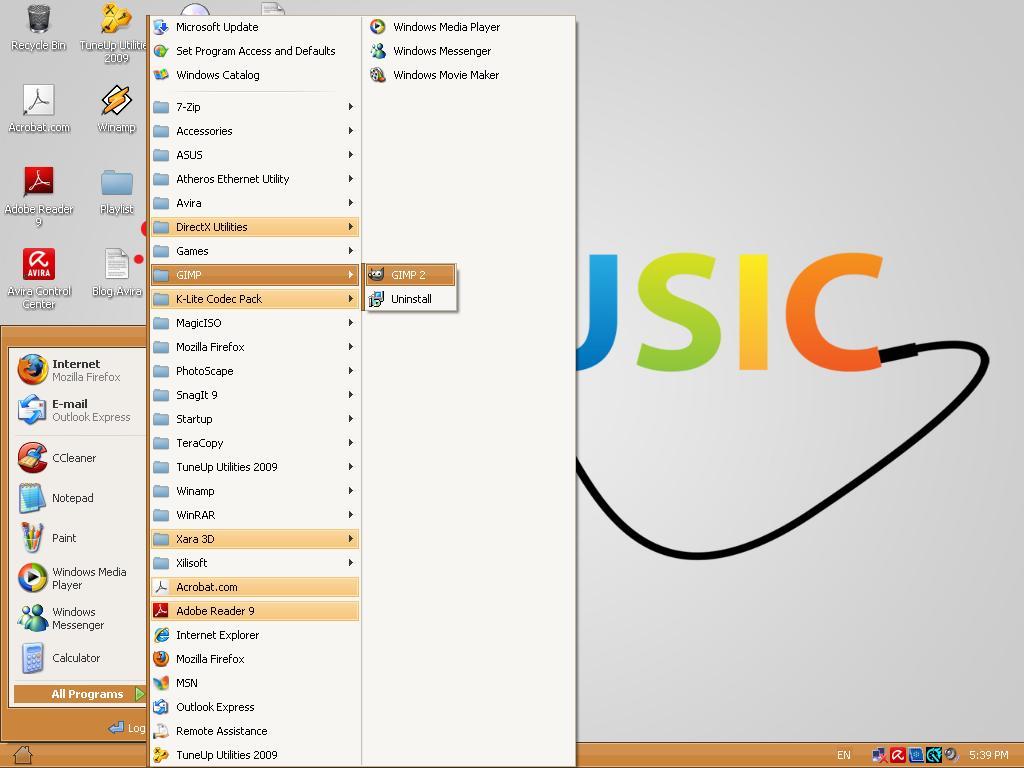Click the volume tray icon
Viewport: 1024px width, 768px height.
[951, 755]
